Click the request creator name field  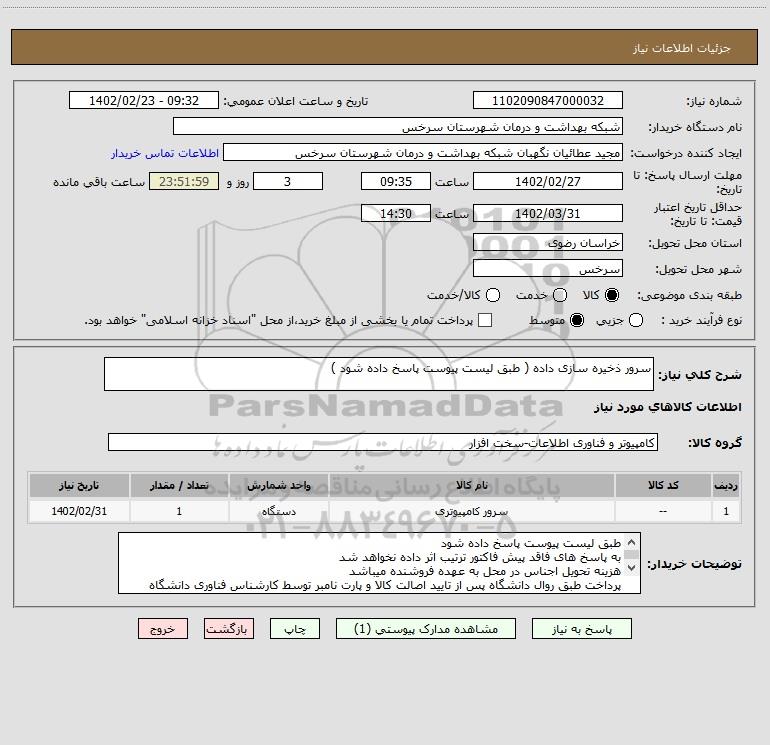coord(423,153)
